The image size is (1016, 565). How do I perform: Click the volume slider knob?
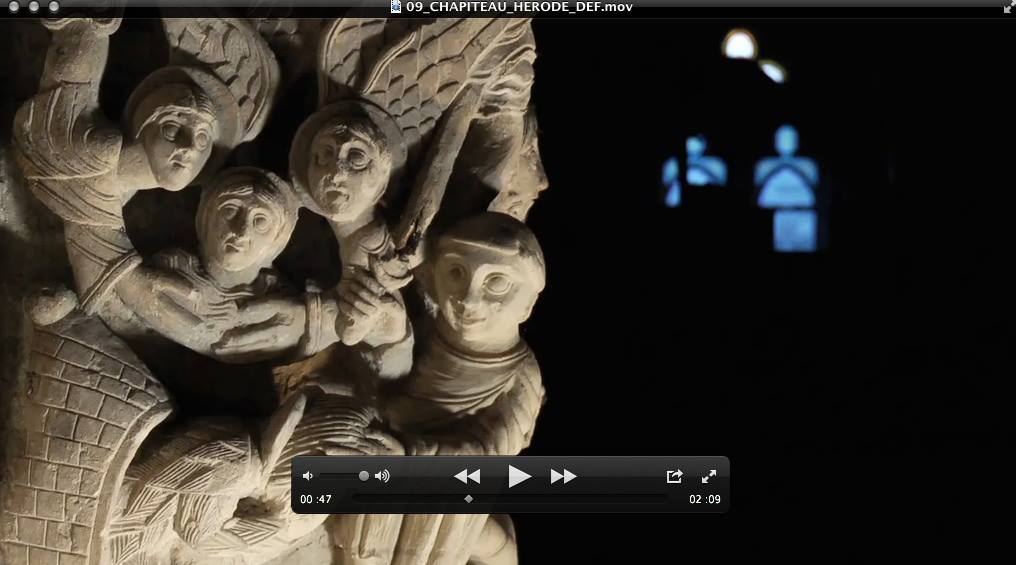coord(364,476)
